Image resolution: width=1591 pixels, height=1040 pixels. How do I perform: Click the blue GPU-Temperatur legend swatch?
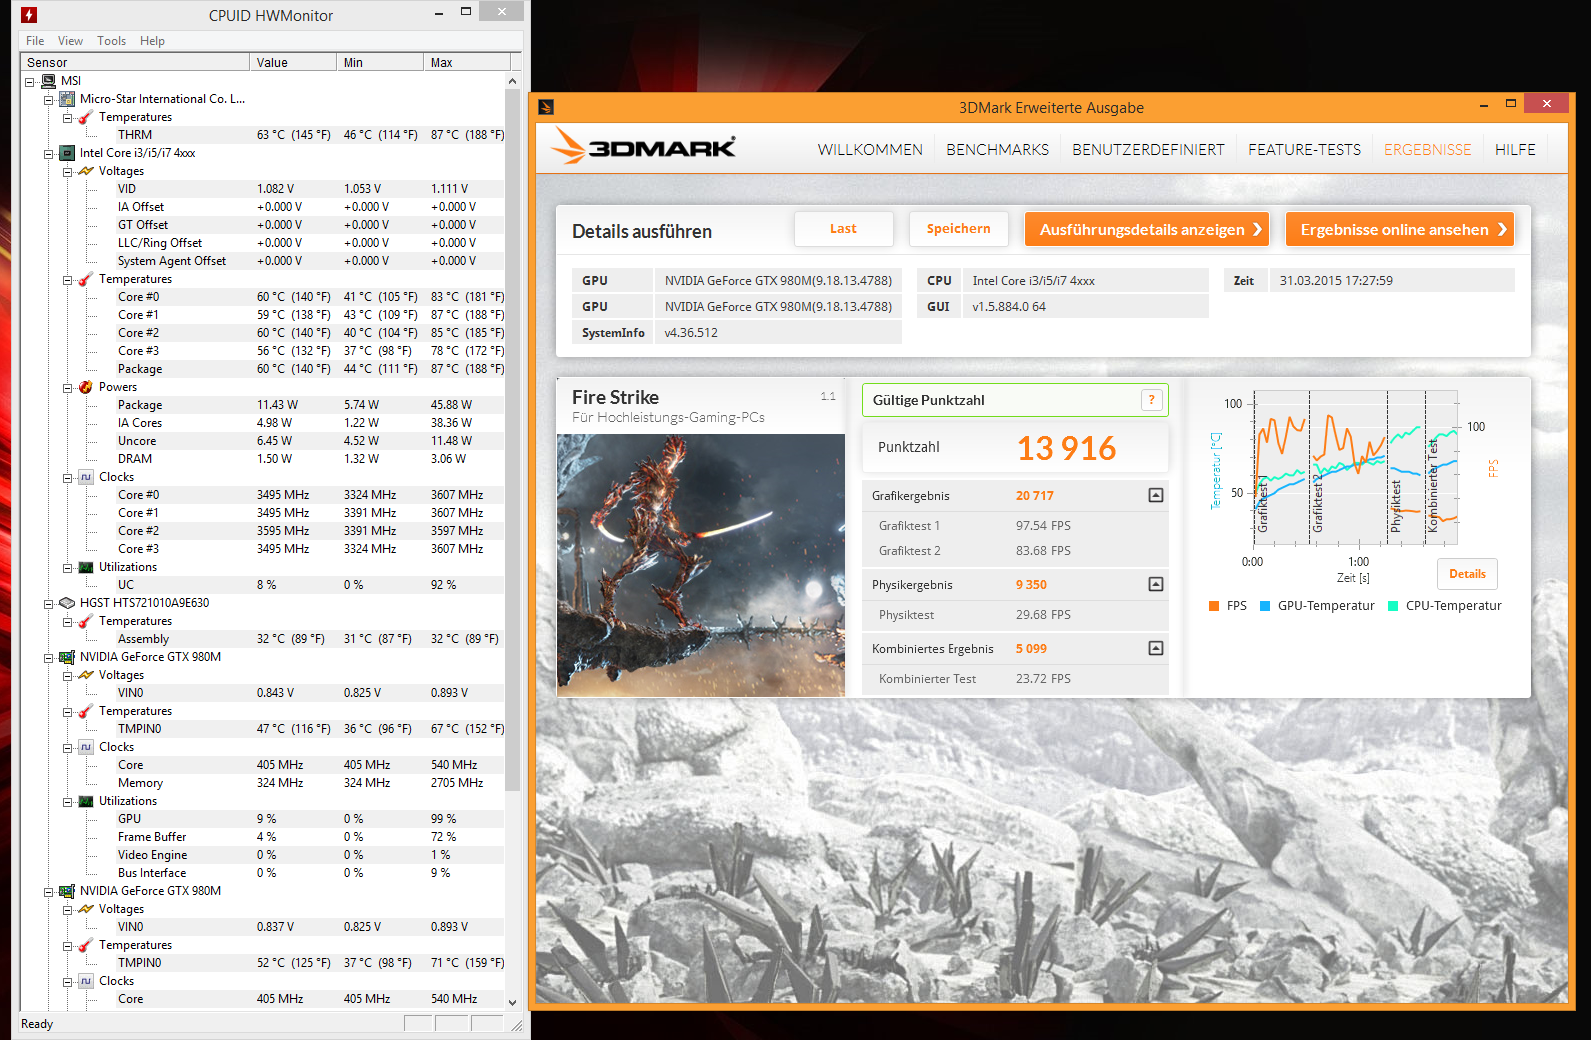point(1265,606)
